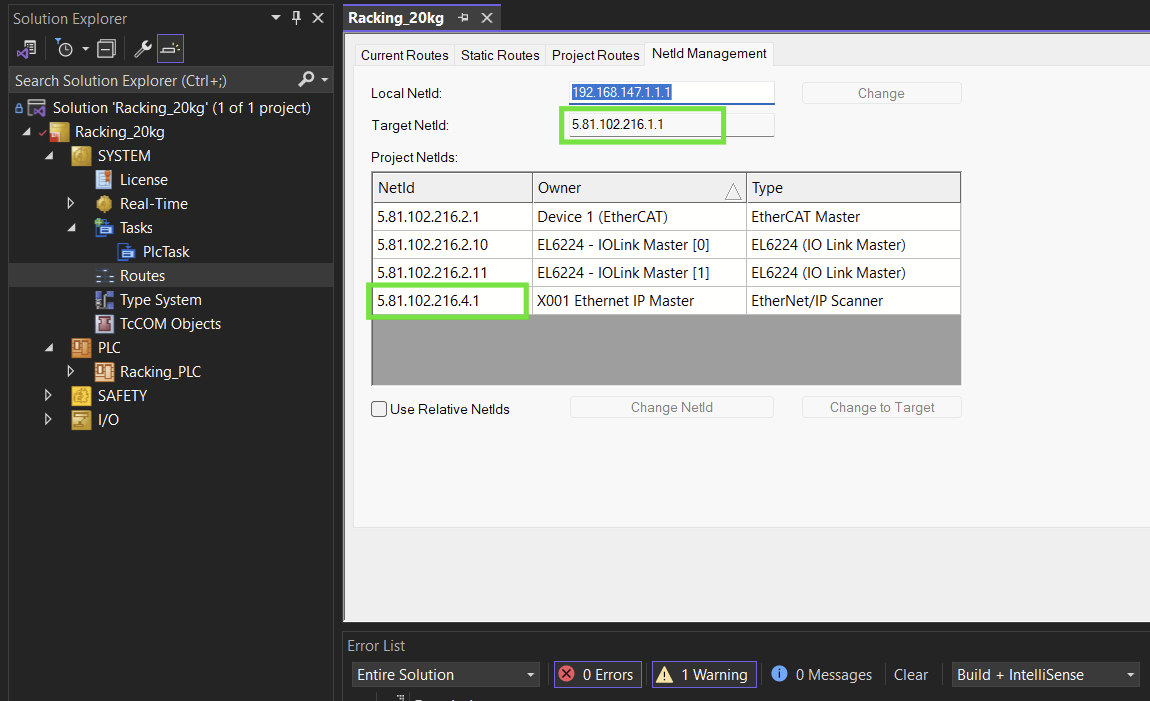1150x701 pixels.
Task: Click the Change to Target button
Action: click(x=882, y=407)
